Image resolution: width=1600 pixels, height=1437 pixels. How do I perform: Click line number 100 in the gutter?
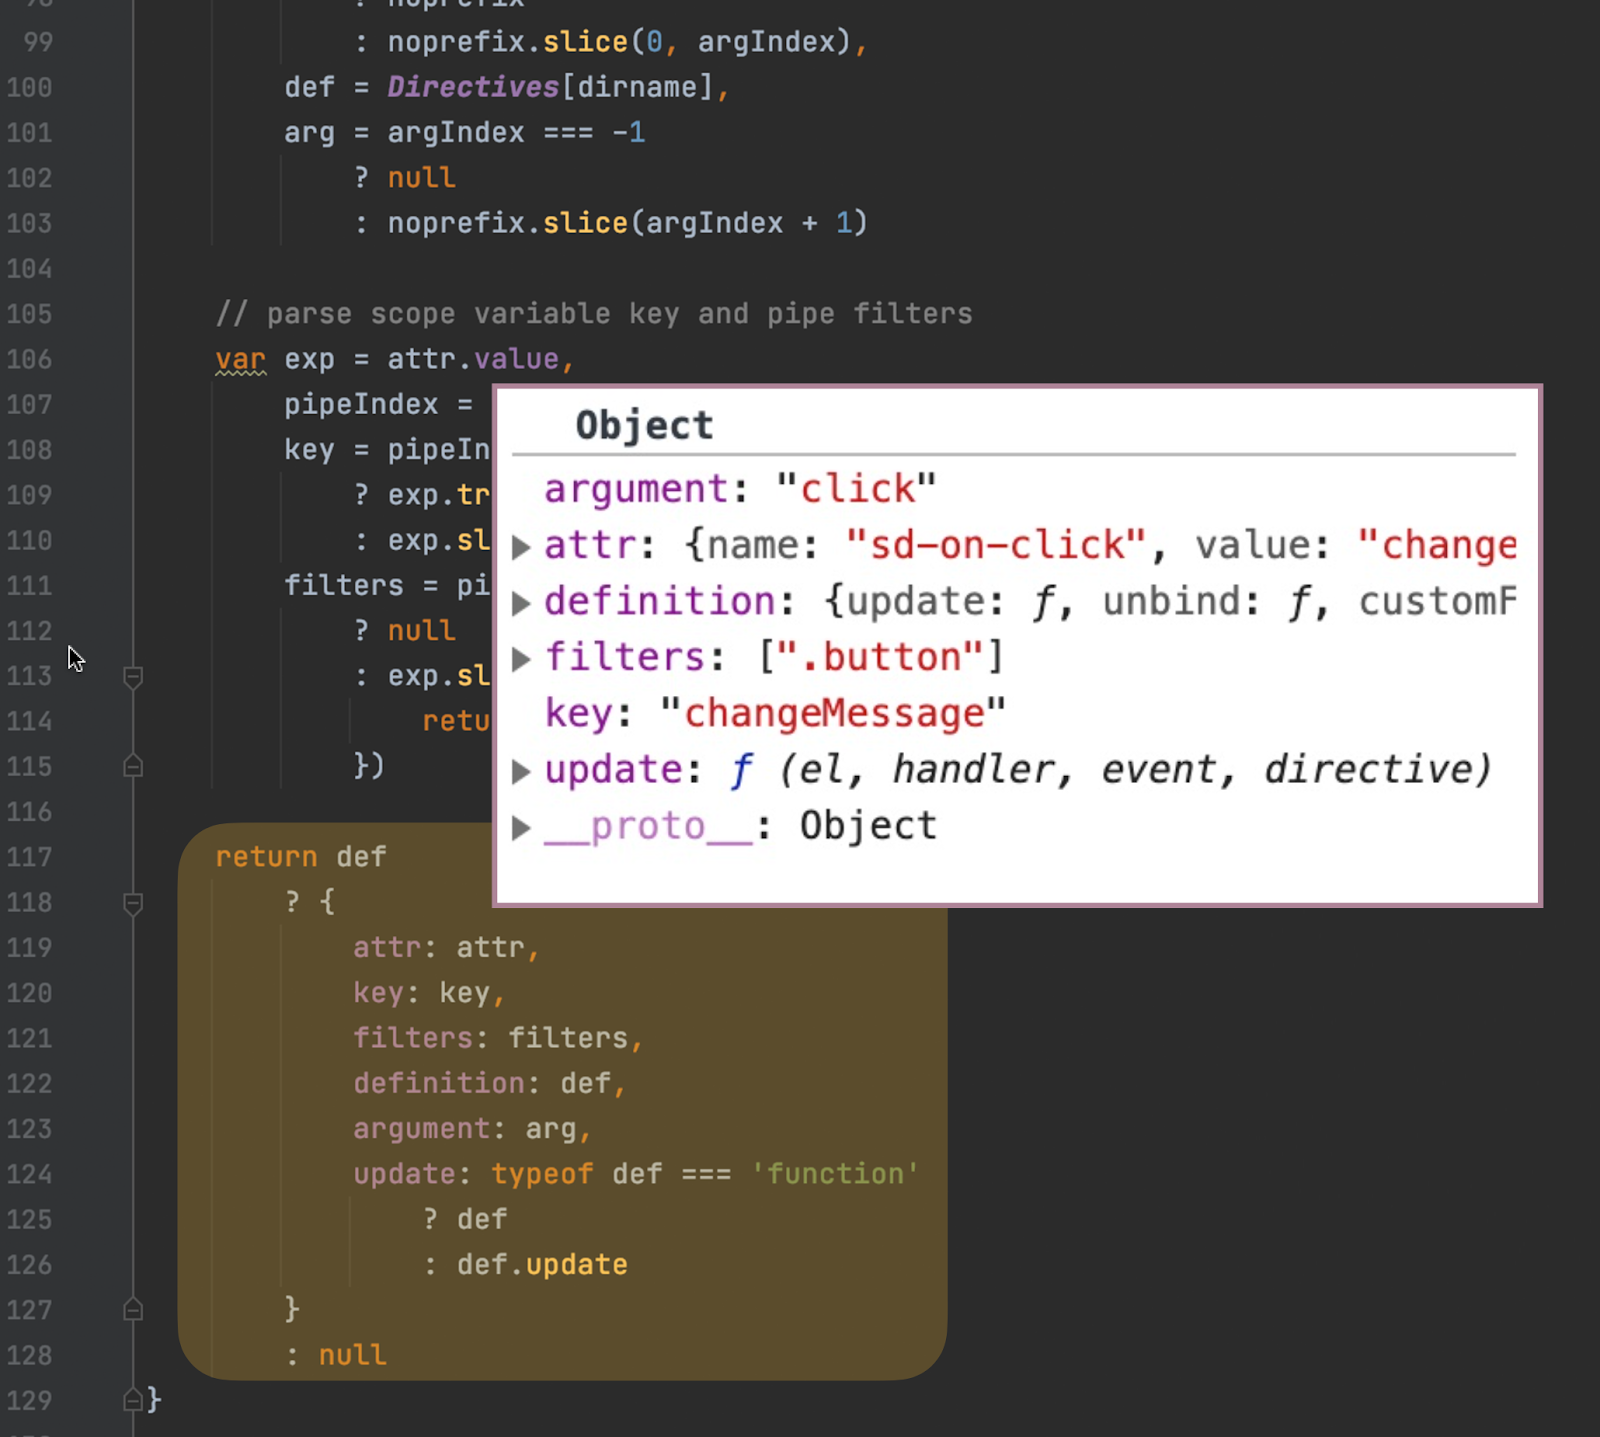[x=28, y=88]
